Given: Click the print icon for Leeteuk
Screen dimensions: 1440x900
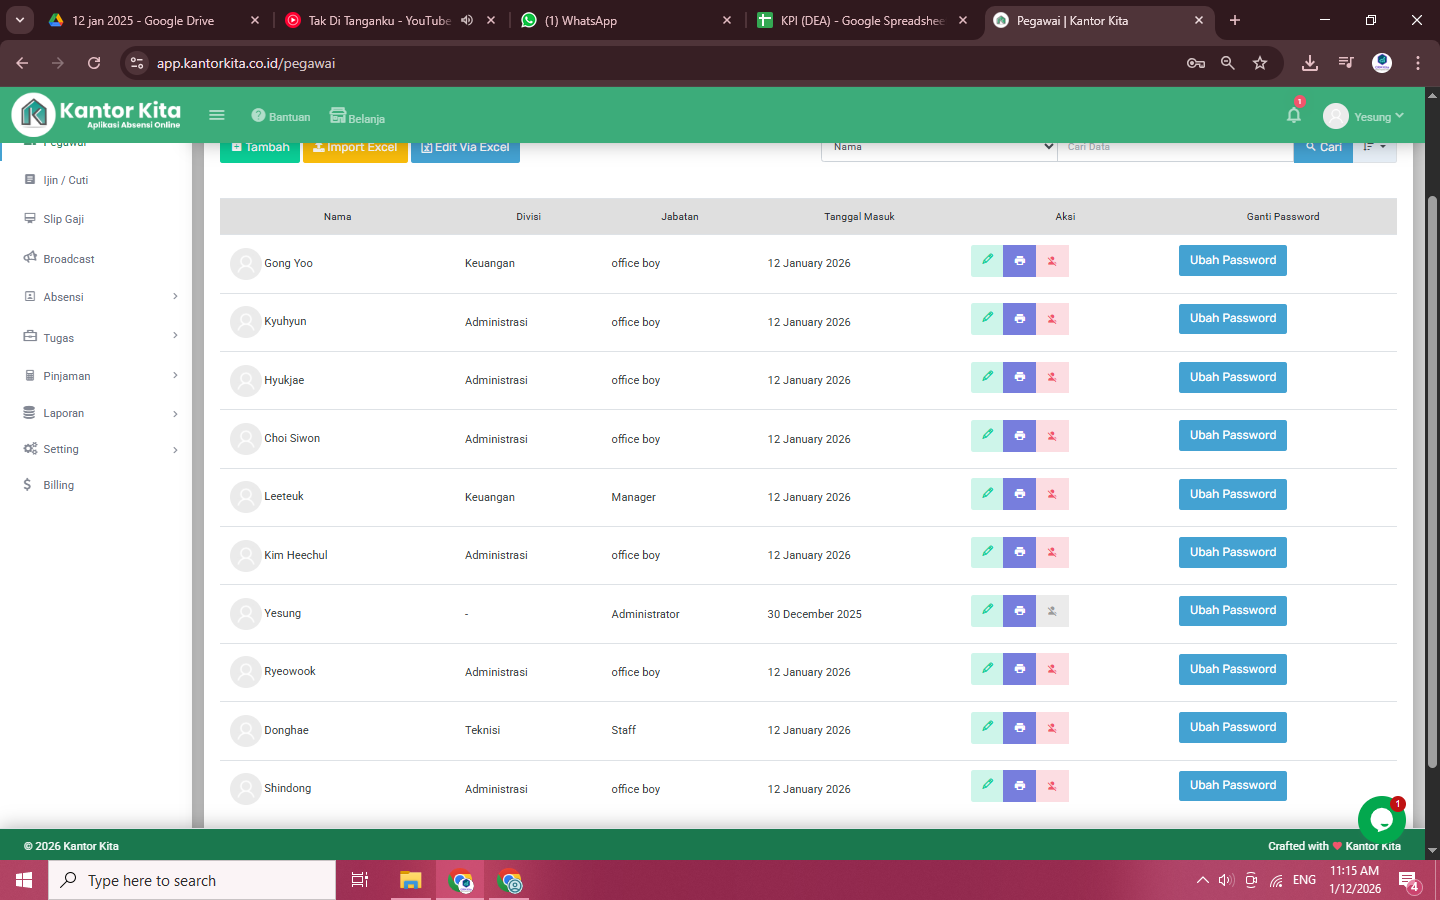Looking at the screenshot, I should 1019,494.
